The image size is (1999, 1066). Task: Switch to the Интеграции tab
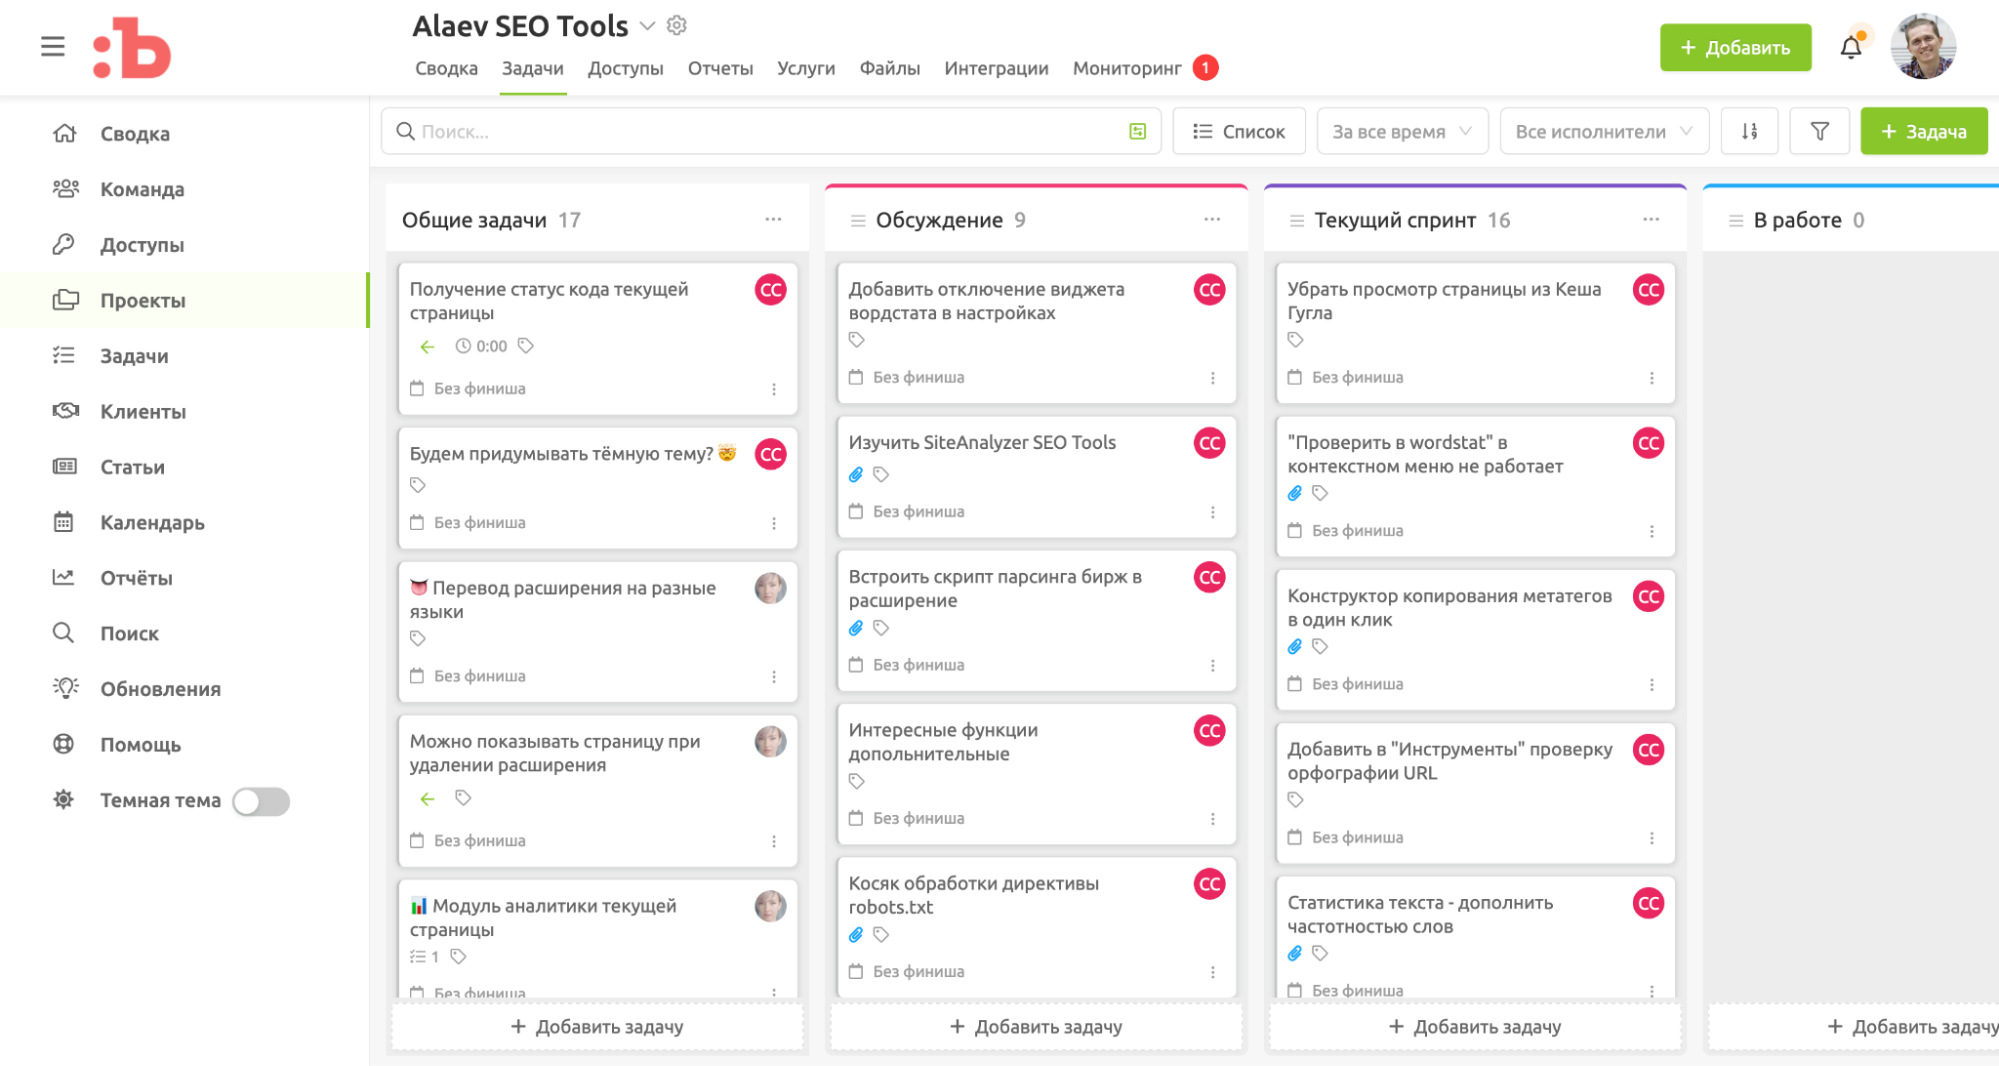(x=996, y=68)
